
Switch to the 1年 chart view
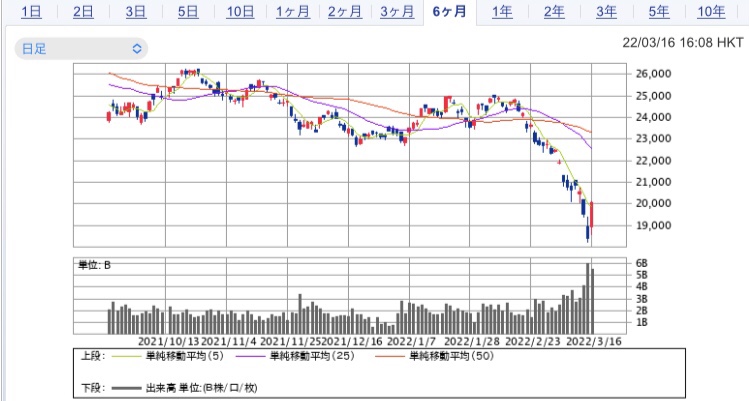(x=502, y=13)
